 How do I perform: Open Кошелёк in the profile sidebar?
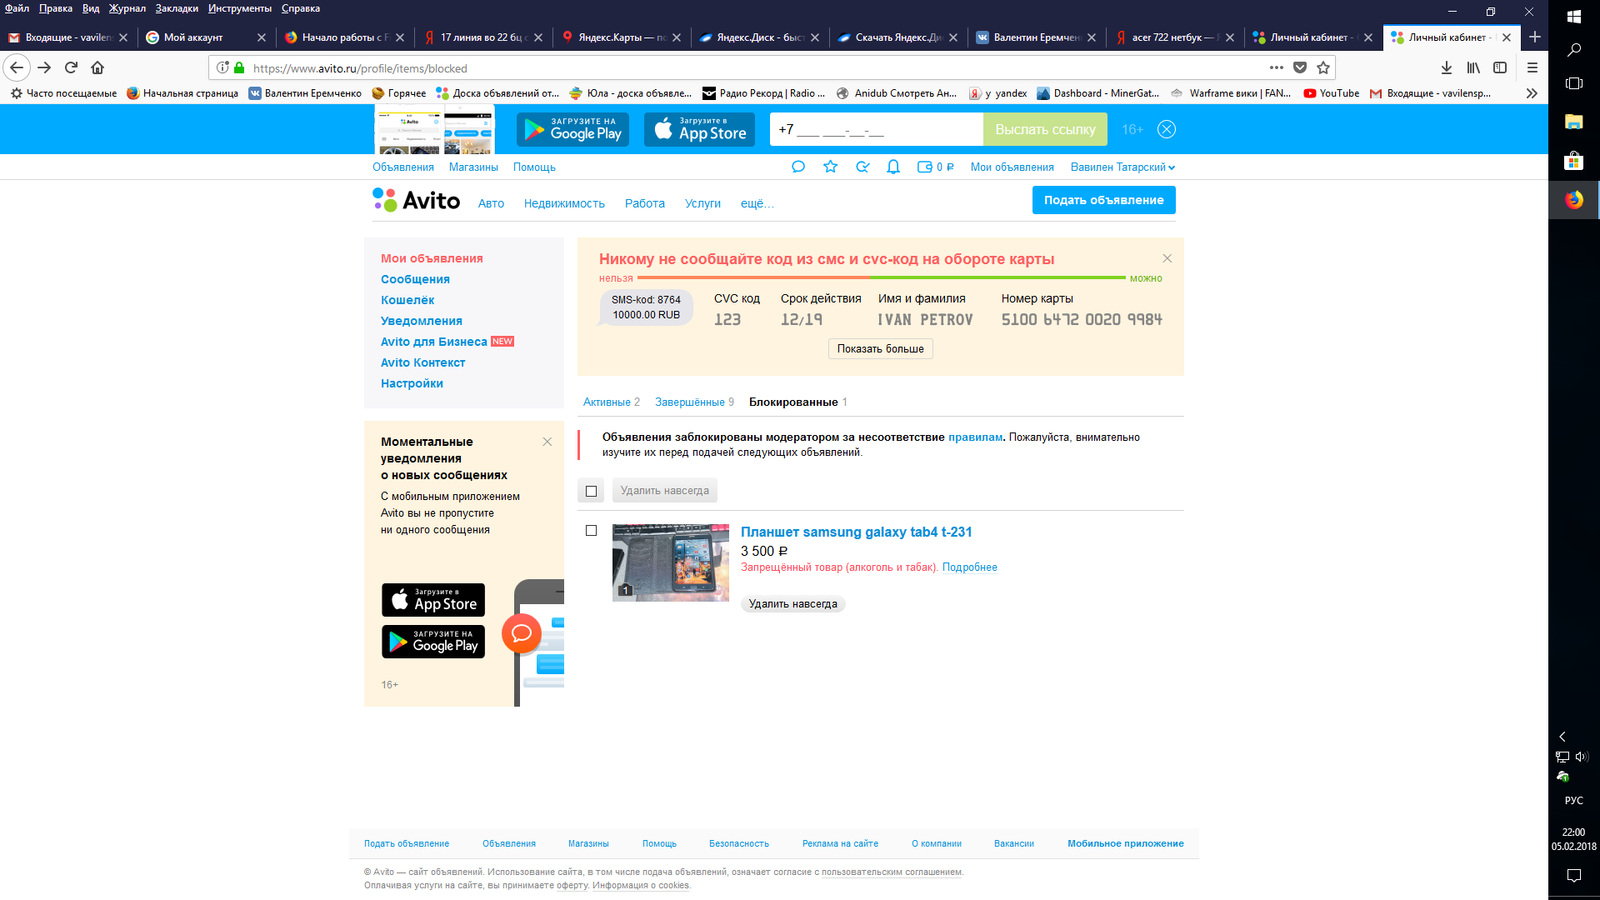[x=407, y=300]
